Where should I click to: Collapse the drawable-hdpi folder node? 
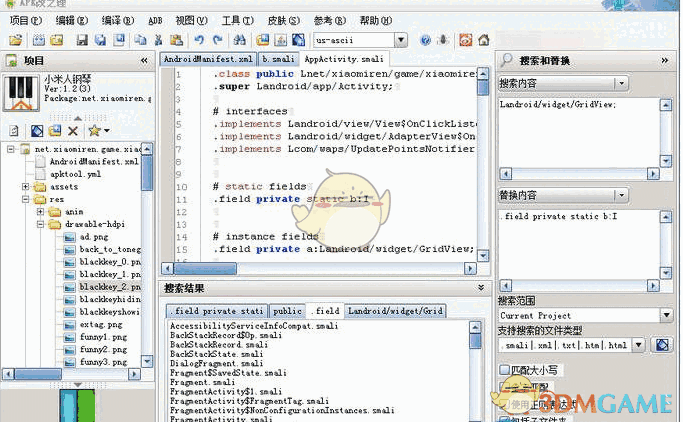tap(41, 224)
